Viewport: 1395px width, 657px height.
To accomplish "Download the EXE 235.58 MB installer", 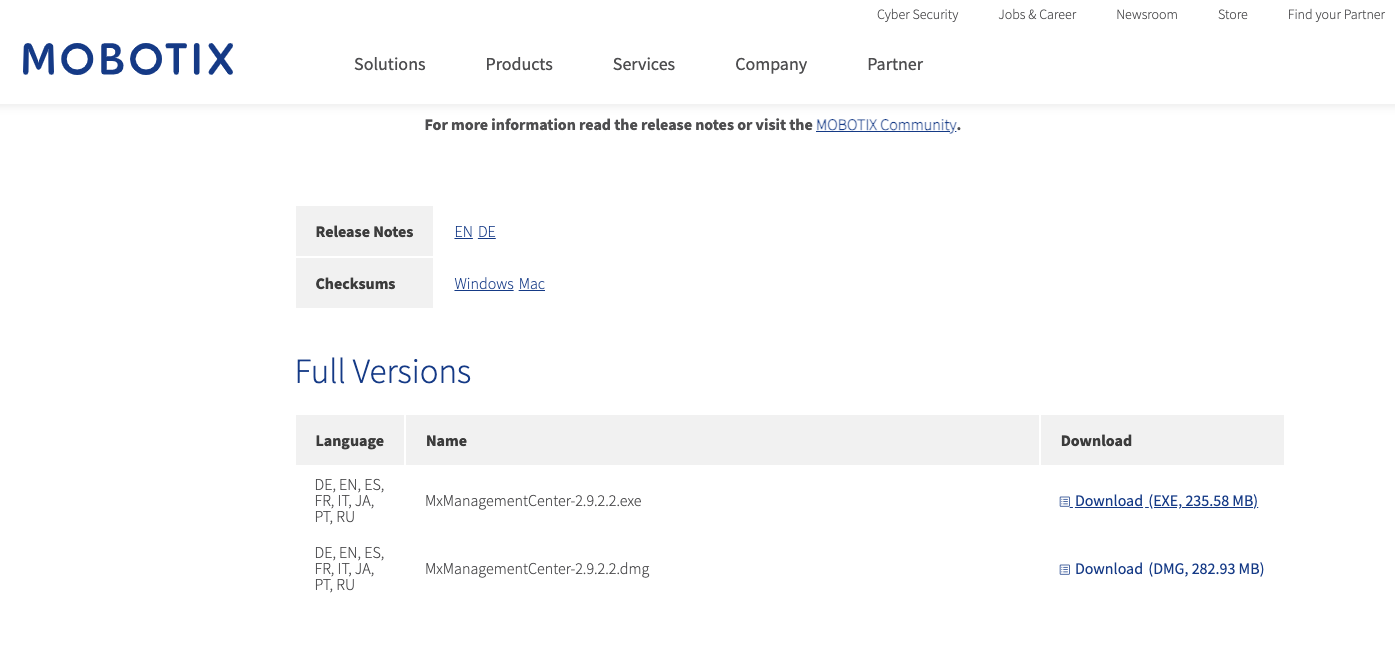I will pyautogui.click(x=1166, y=501).
